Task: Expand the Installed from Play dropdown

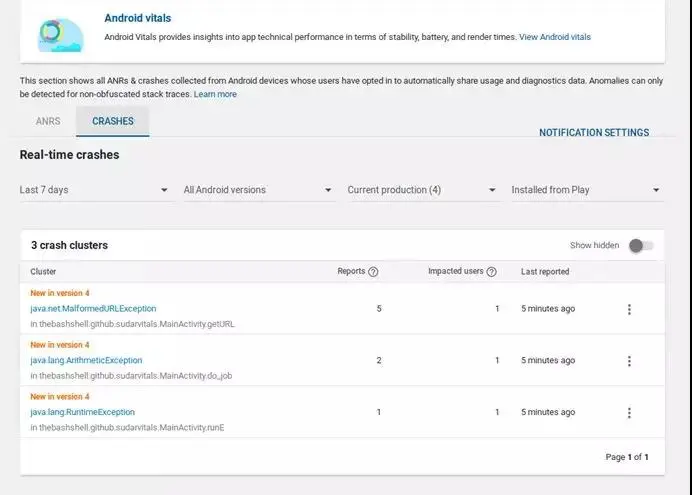Action: [x=586, y=190]
